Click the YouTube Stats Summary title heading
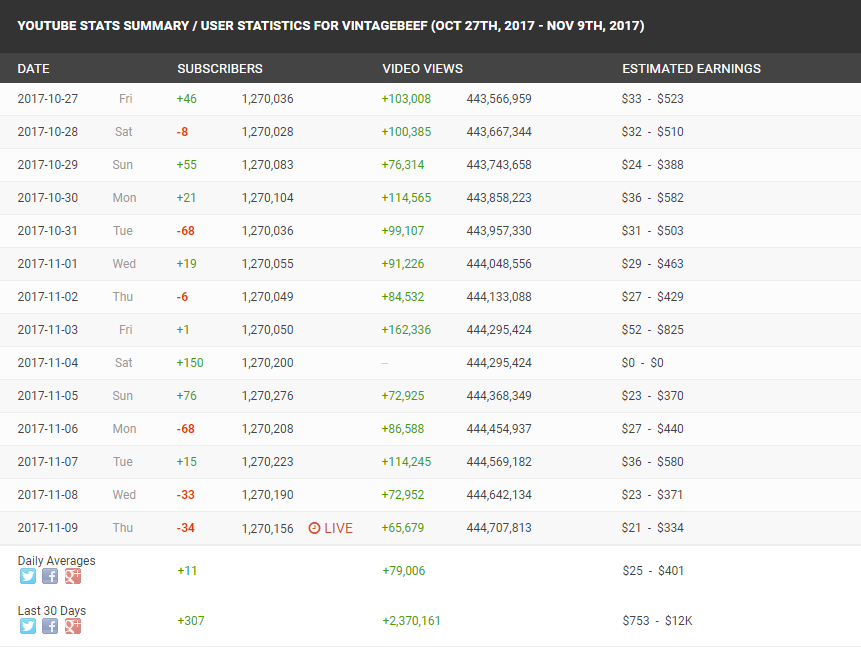This screenshot has height=647, width=861. [x=331, y=26]
